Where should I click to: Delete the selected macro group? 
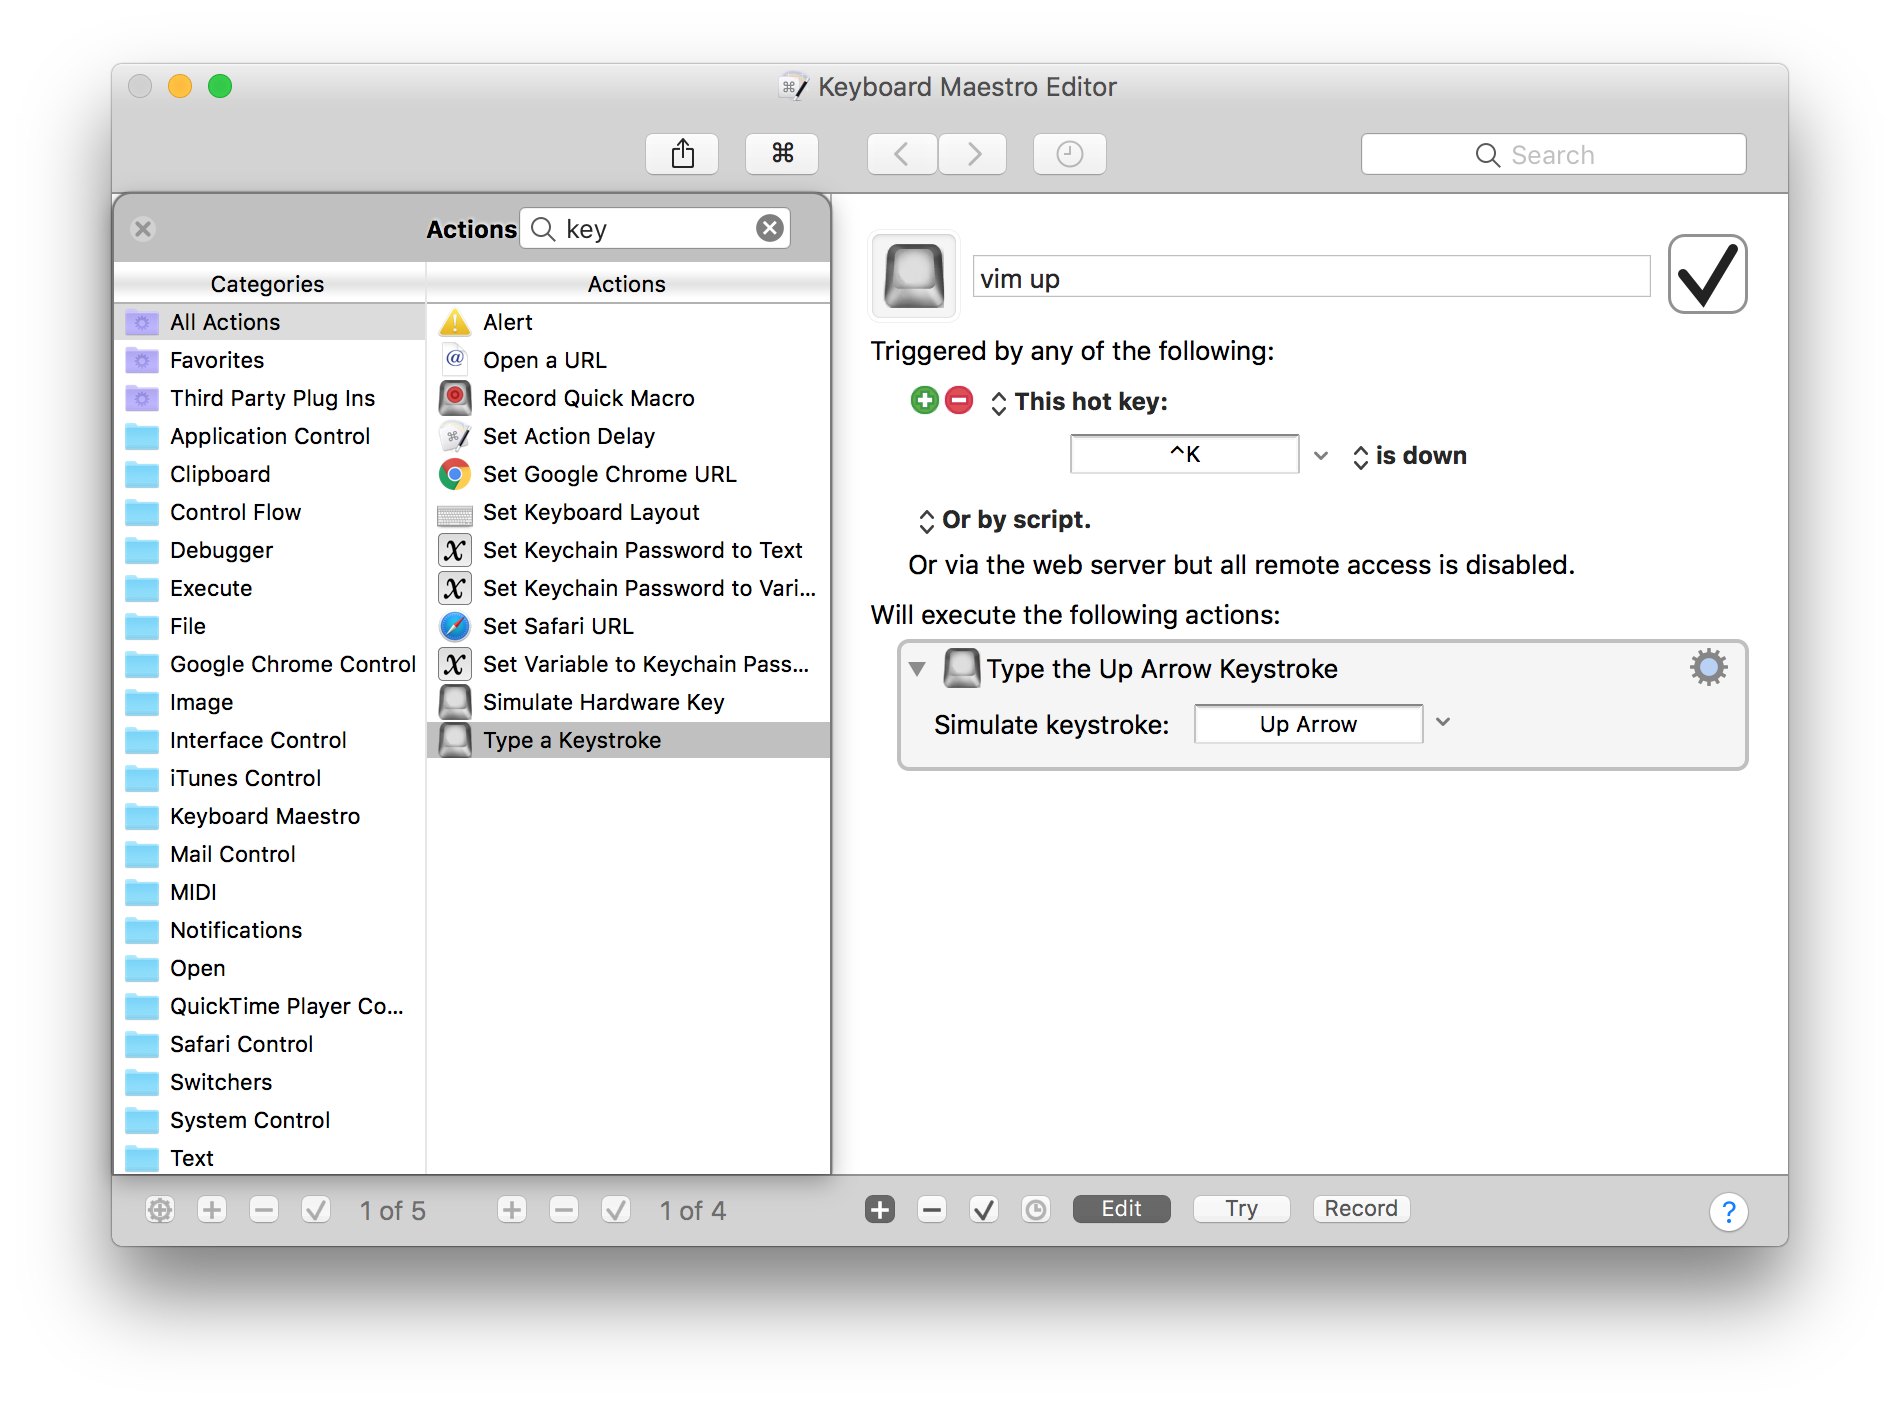pyautogui.click(x=264, y=1210)
